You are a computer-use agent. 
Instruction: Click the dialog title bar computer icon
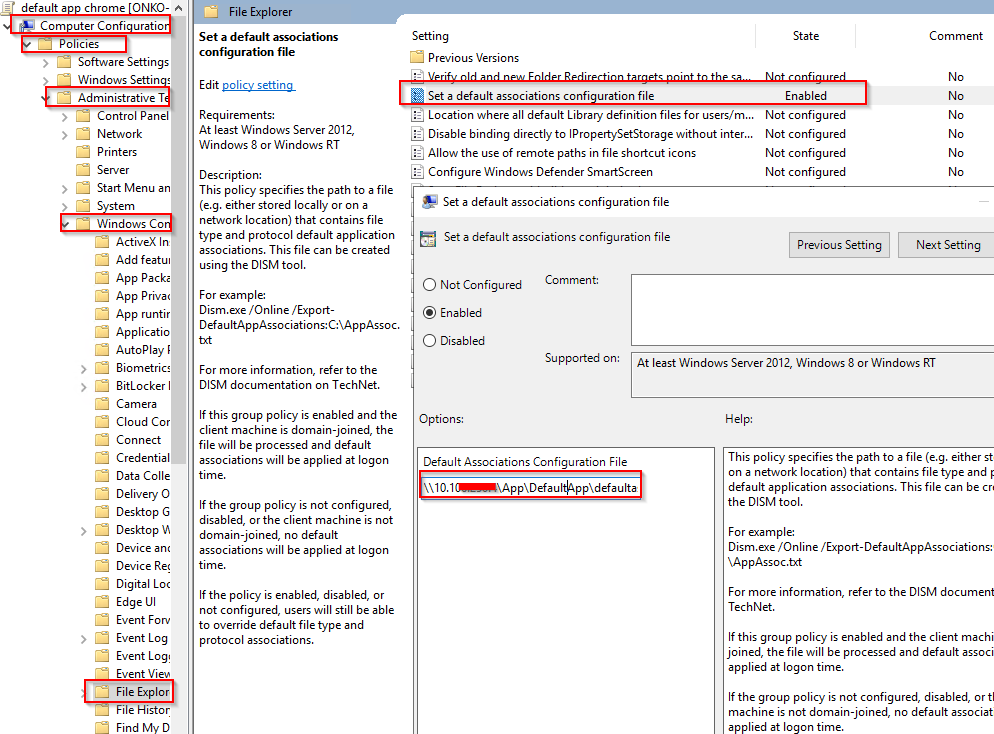[x=430, y=202]
